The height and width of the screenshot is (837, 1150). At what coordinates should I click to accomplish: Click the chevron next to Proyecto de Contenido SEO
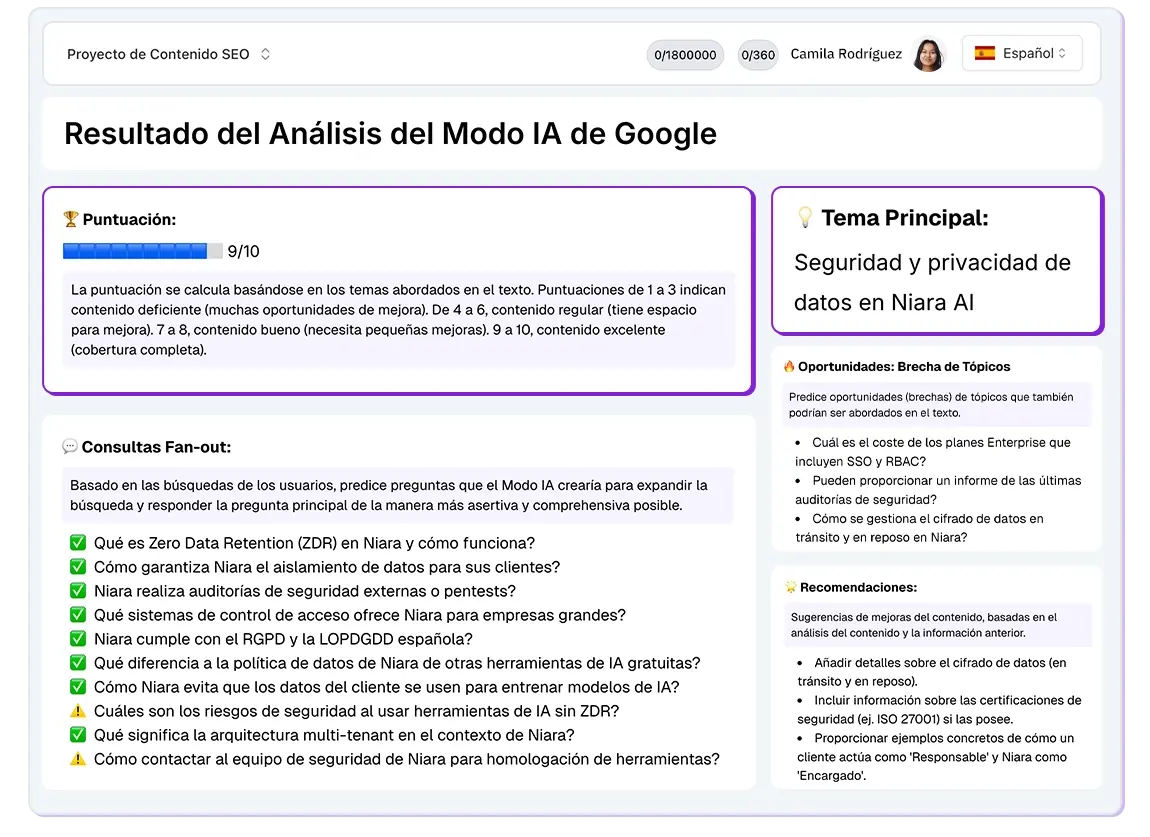tap(265, 54)
